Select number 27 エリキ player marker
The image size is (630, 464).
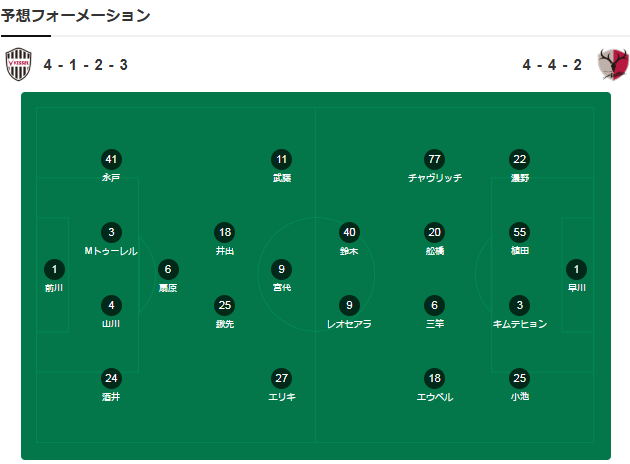282,378
